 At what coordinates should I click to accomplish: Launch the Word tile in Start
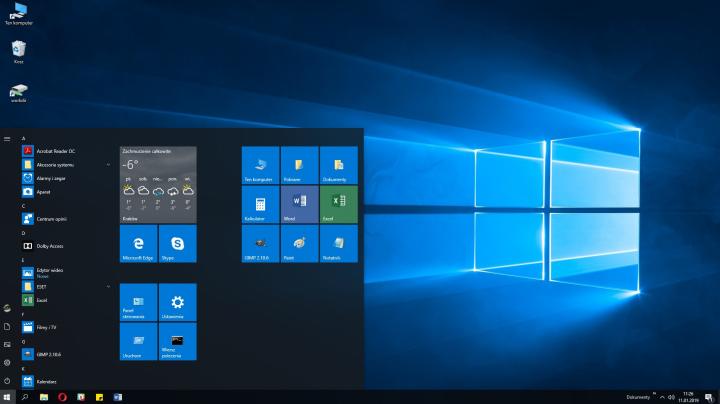pyautogui.click(x=299, y=204)
